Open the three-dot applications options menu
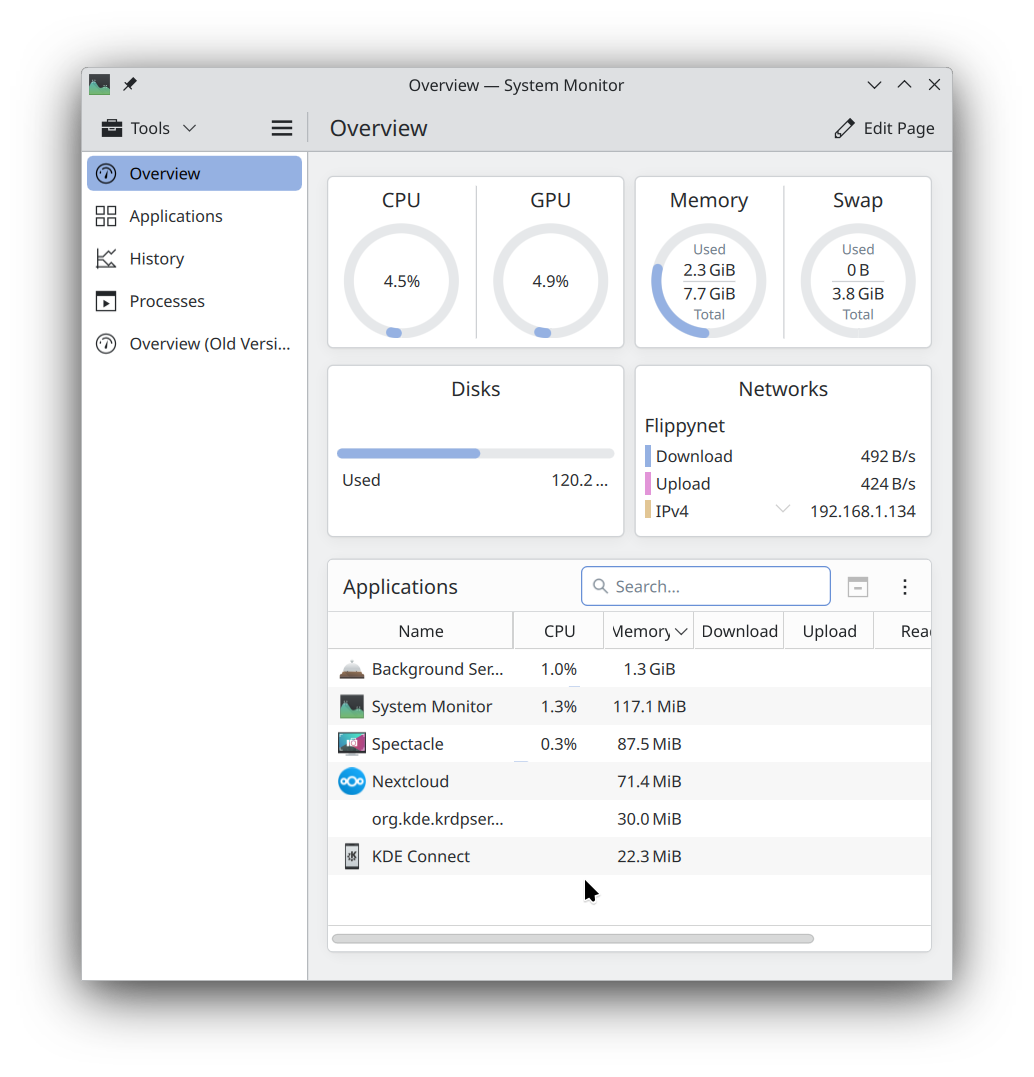 point(904,587)
